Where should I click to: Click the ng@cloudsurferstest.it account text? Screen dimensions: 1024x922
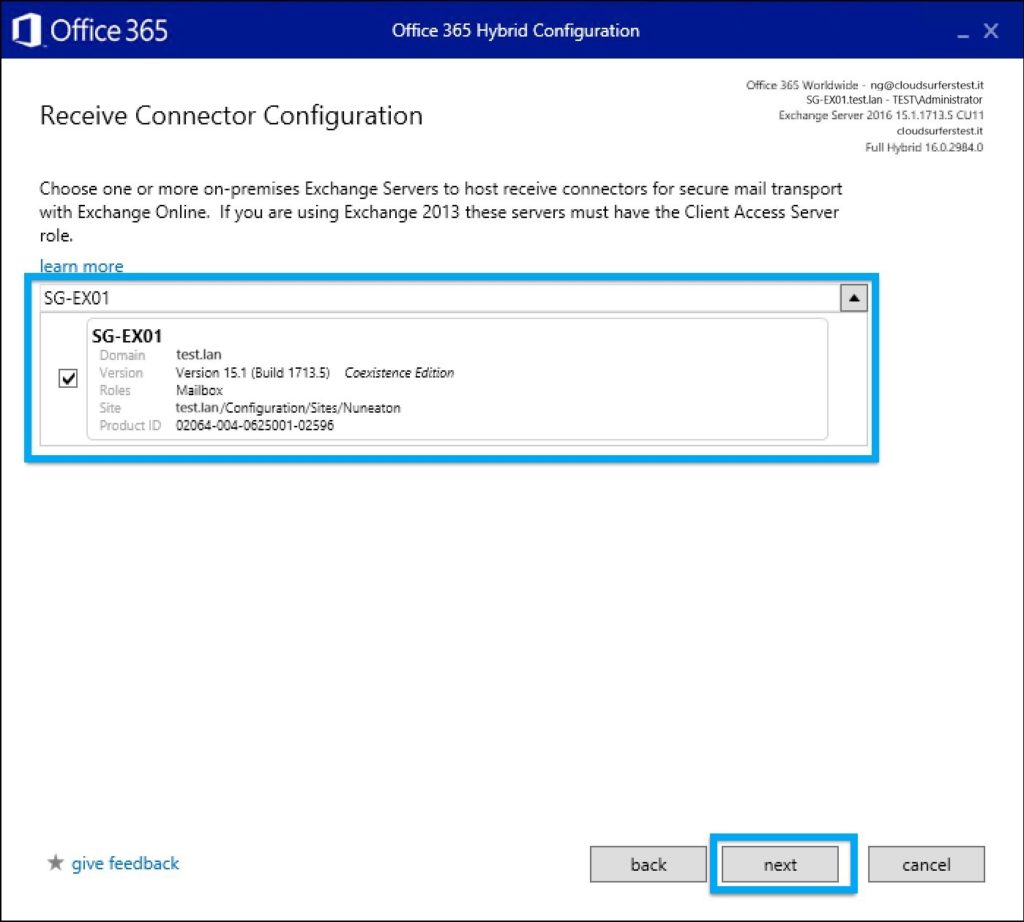pos(927,85)
